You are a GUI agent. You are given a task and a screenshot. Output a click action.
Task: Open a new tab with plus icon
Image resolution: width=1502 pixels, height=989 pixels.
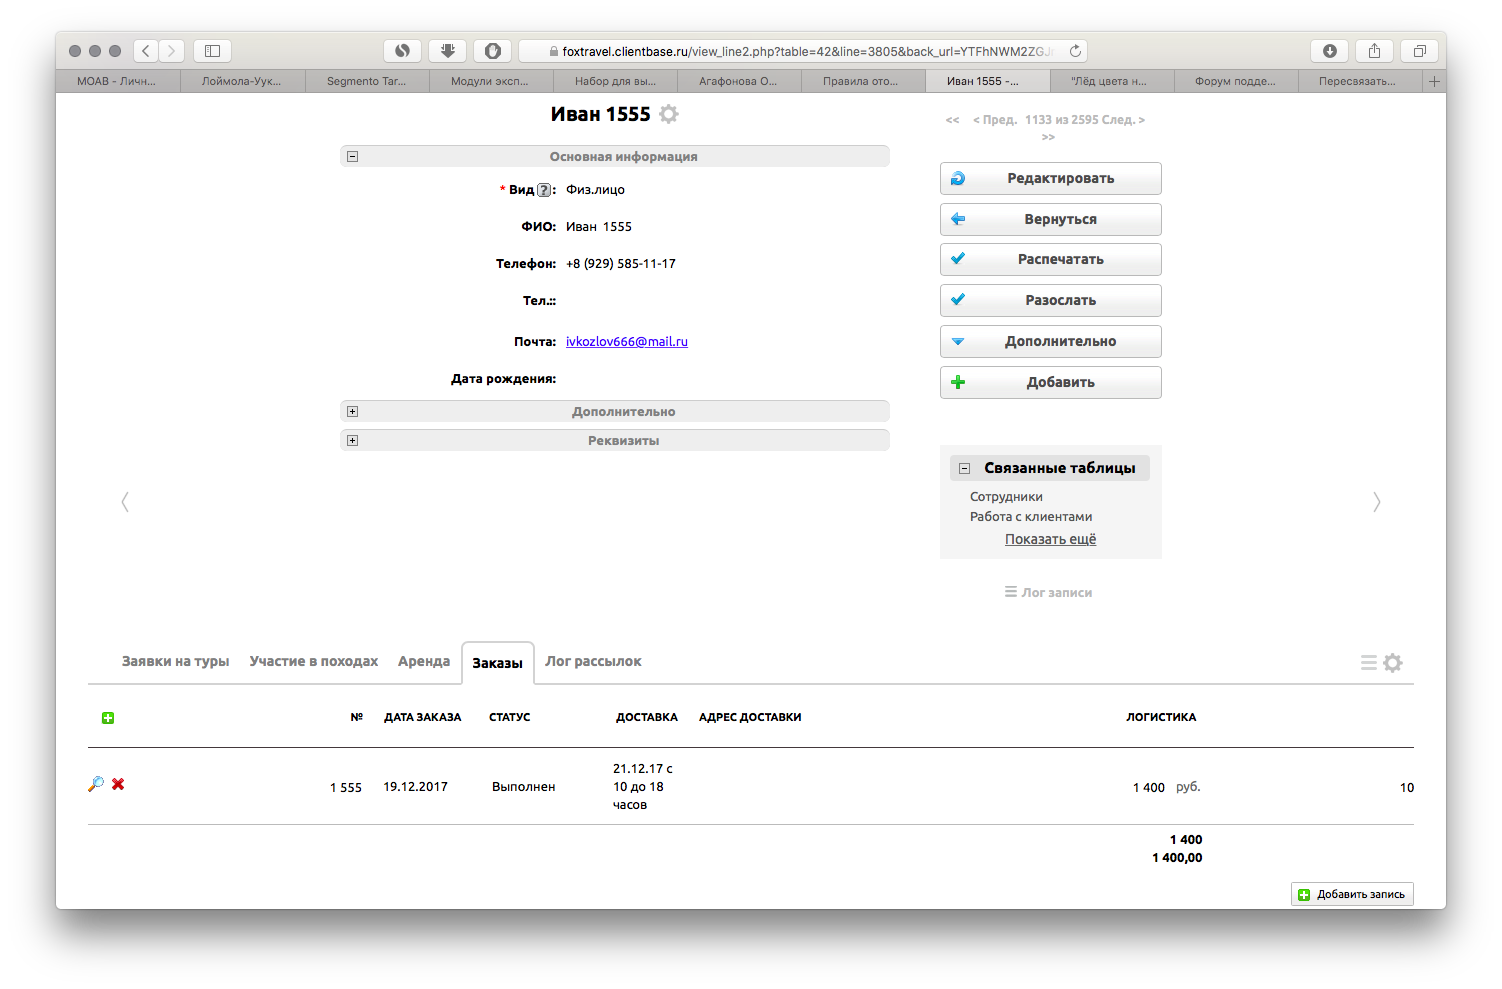click(x=1434, y=81)
